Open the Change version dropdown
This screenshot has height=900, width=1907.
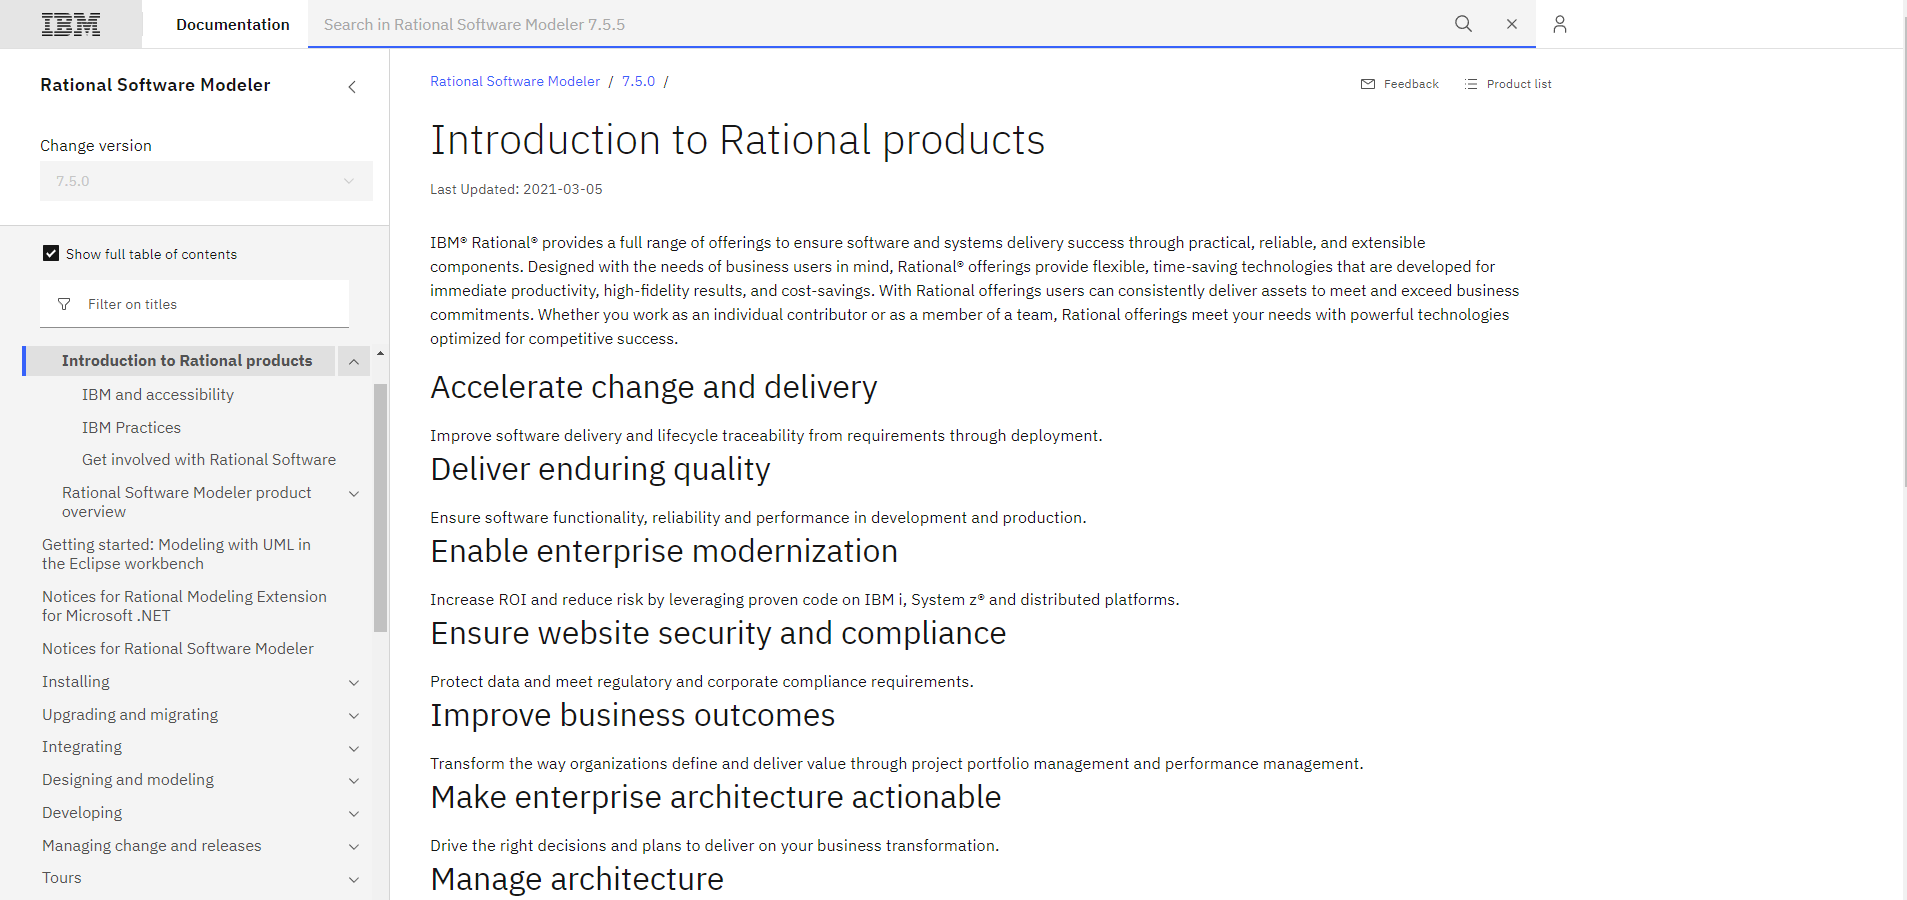click(x=205, y=181)
